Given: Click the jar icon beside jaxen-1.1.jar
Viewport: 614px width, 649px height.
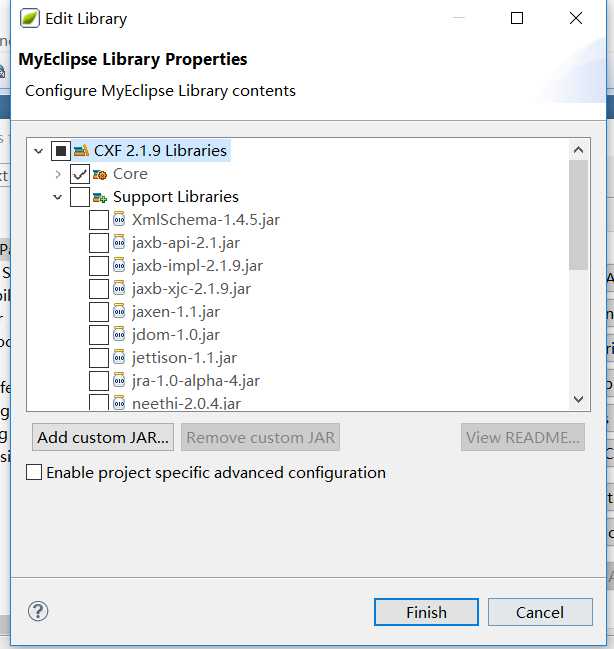Looking at the screenshot, I should pos(119,311).
